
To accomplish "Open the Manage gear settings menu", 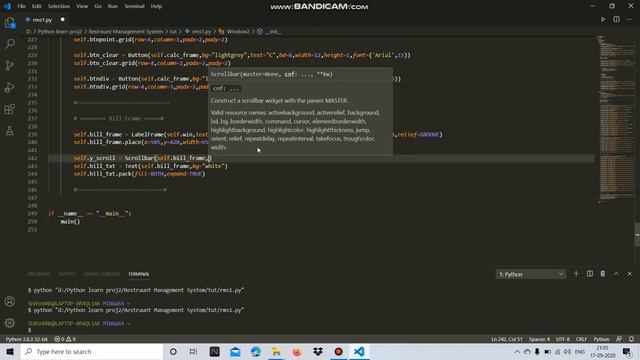I will click(x=10, y=323).
